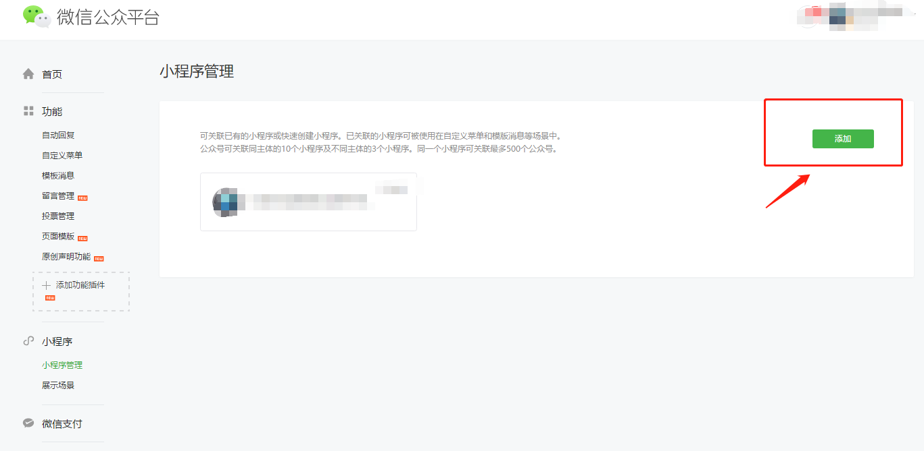The height and width of the screenshot is (451, 924).
Task: Select 功能 section heading
Action: [52, 111]
